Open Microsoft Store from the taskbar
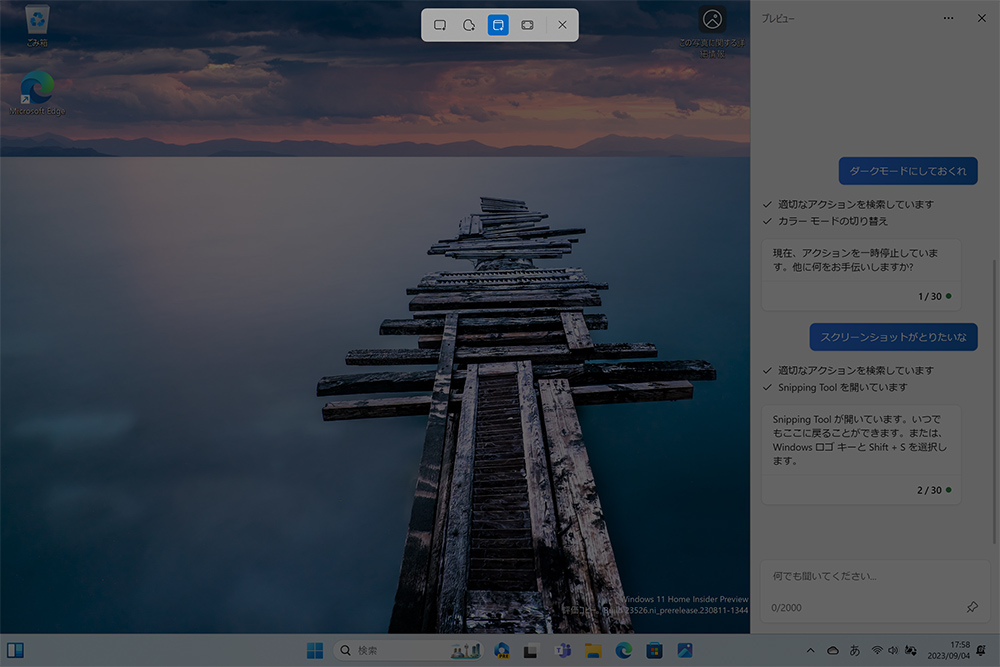 click(654, 650)
